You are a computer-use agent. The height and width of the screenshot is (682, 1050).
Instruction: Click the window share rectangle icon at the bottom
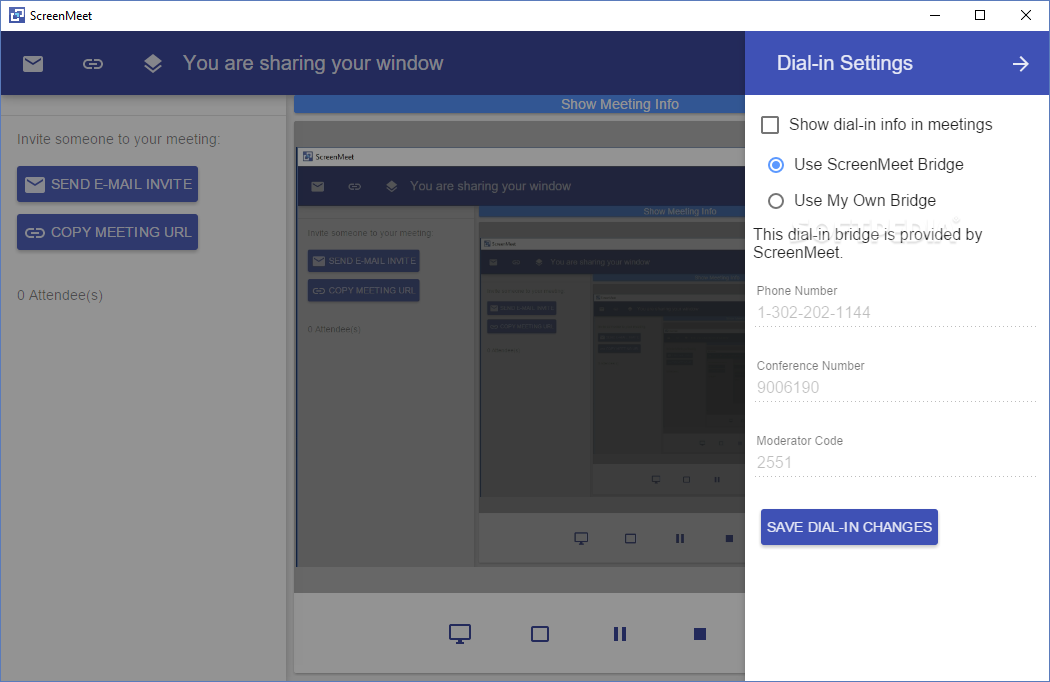540,634
